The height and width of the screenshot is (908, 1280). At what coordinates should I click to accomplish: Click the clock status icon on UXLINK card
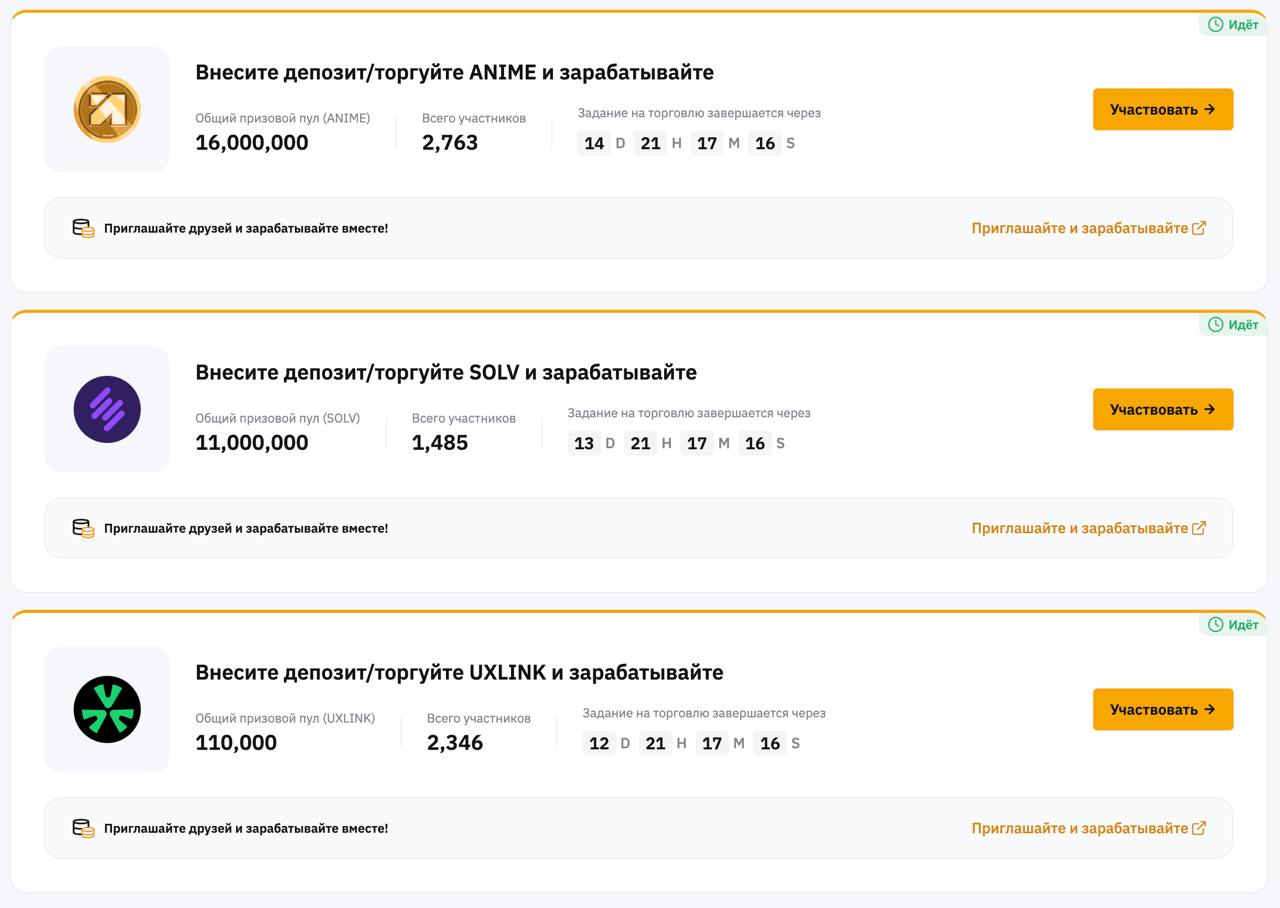[1215, 624]
